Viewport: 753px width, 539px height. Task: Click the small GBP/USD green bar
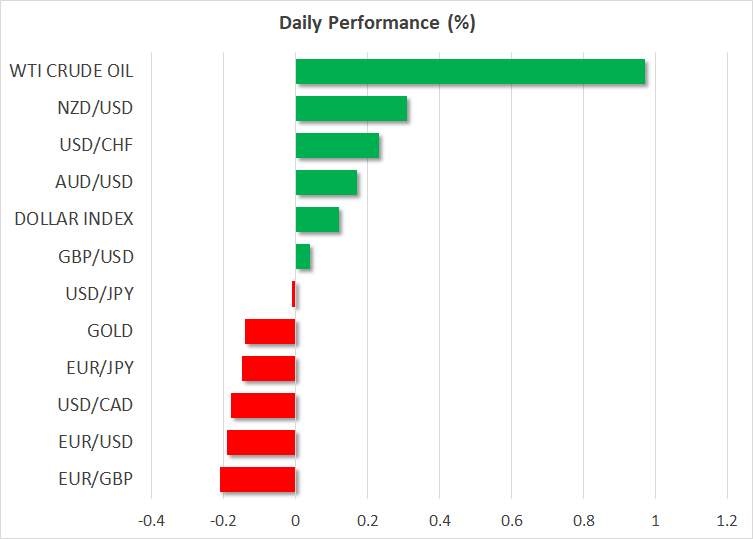[x=302, y=257]
